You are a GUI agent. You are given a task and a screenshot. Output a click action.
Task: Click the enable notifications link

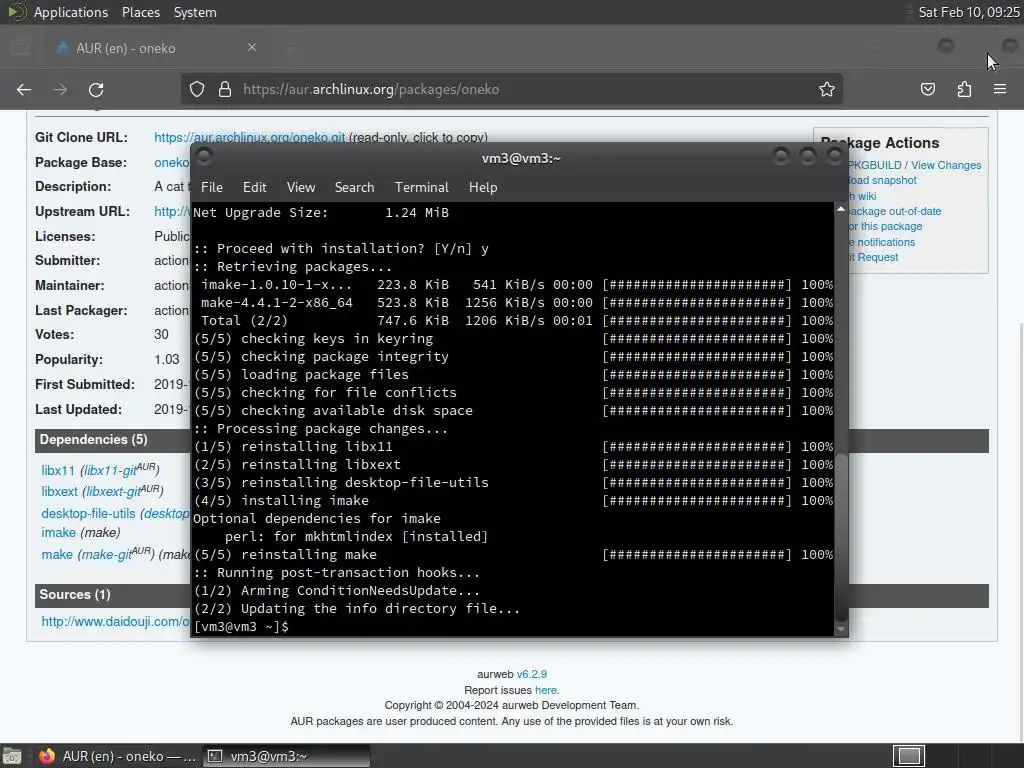pos(882,242)
